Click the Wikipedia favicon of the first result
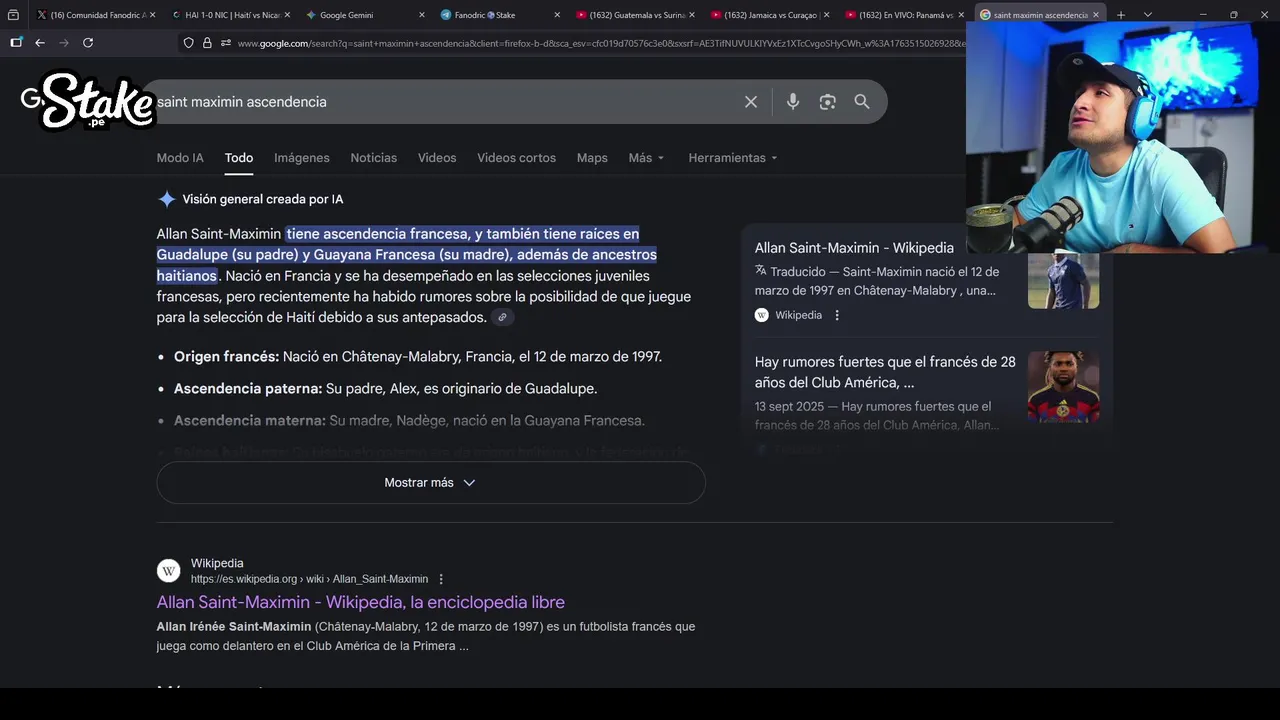The width and height of the screenshot is (1280, 720). pos(169,571)
